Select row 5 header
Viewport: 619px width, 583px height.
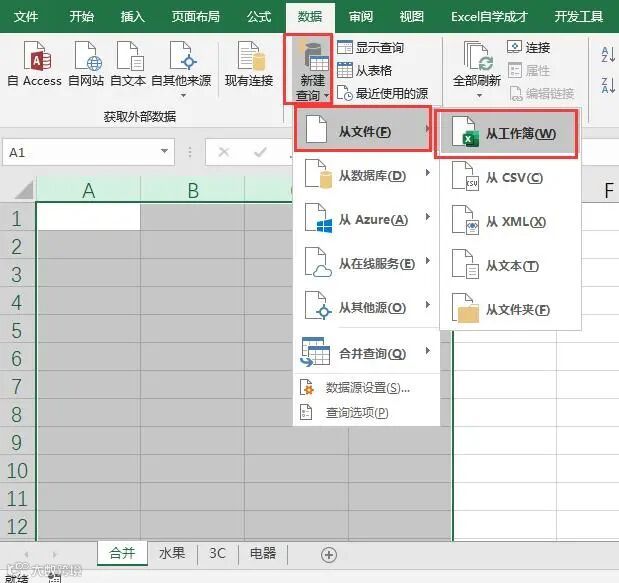click(x=17, y=330)
